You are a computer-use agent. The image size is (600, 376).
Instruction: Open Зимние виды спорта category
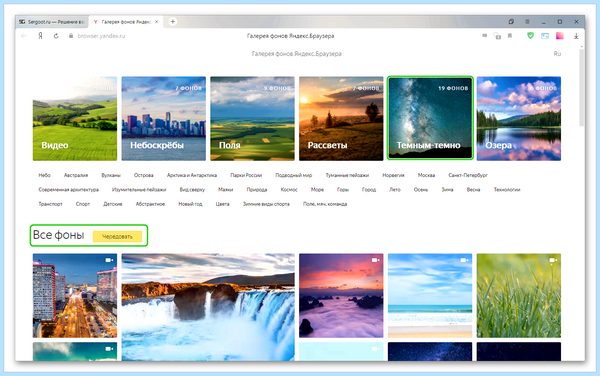click(x=266, y=204)
